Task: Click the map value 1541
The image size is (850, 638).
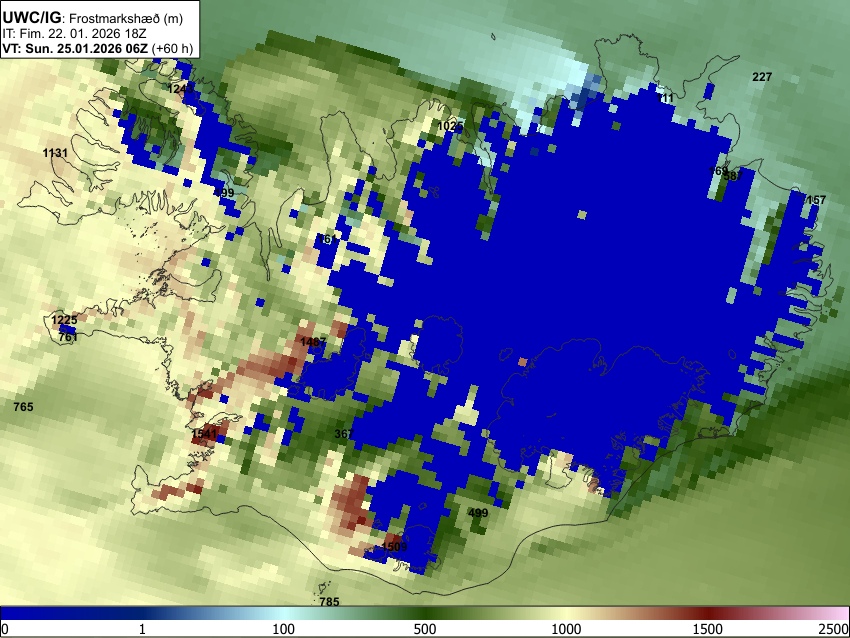Action: pos(204,434)
